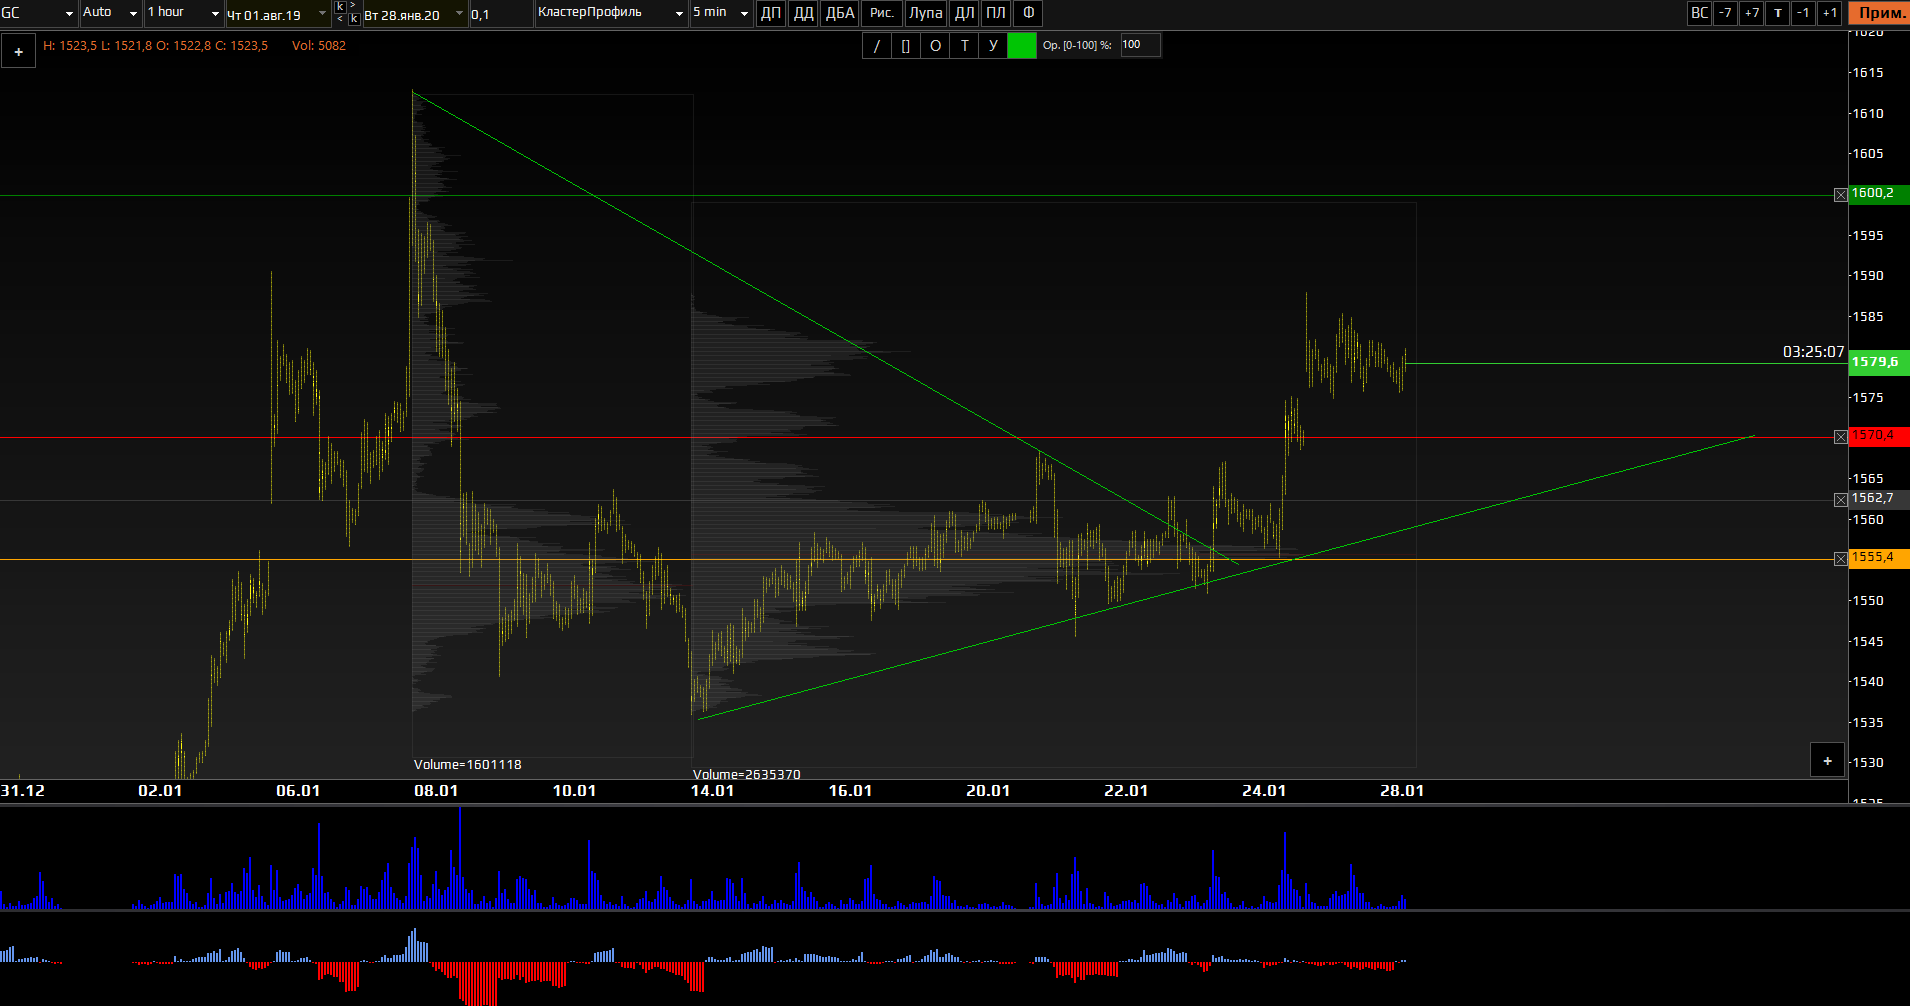Toggle the Лупа magnifier mode

(x=925, y=13)
